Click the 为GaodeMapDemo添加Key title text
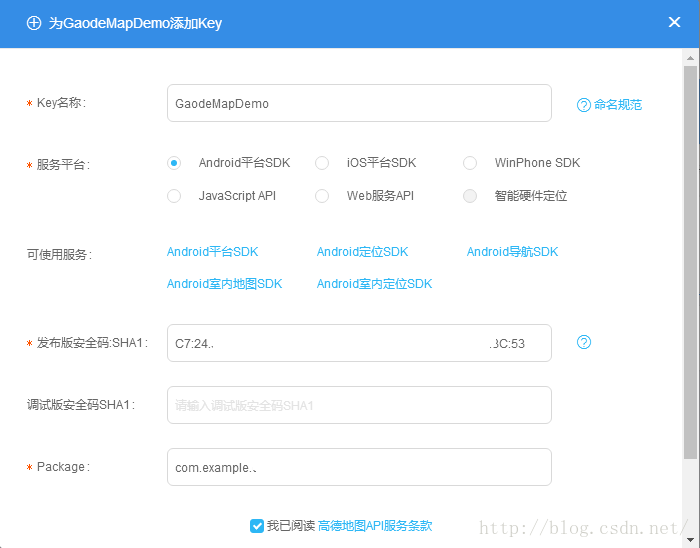 click(x=135, y=23)
